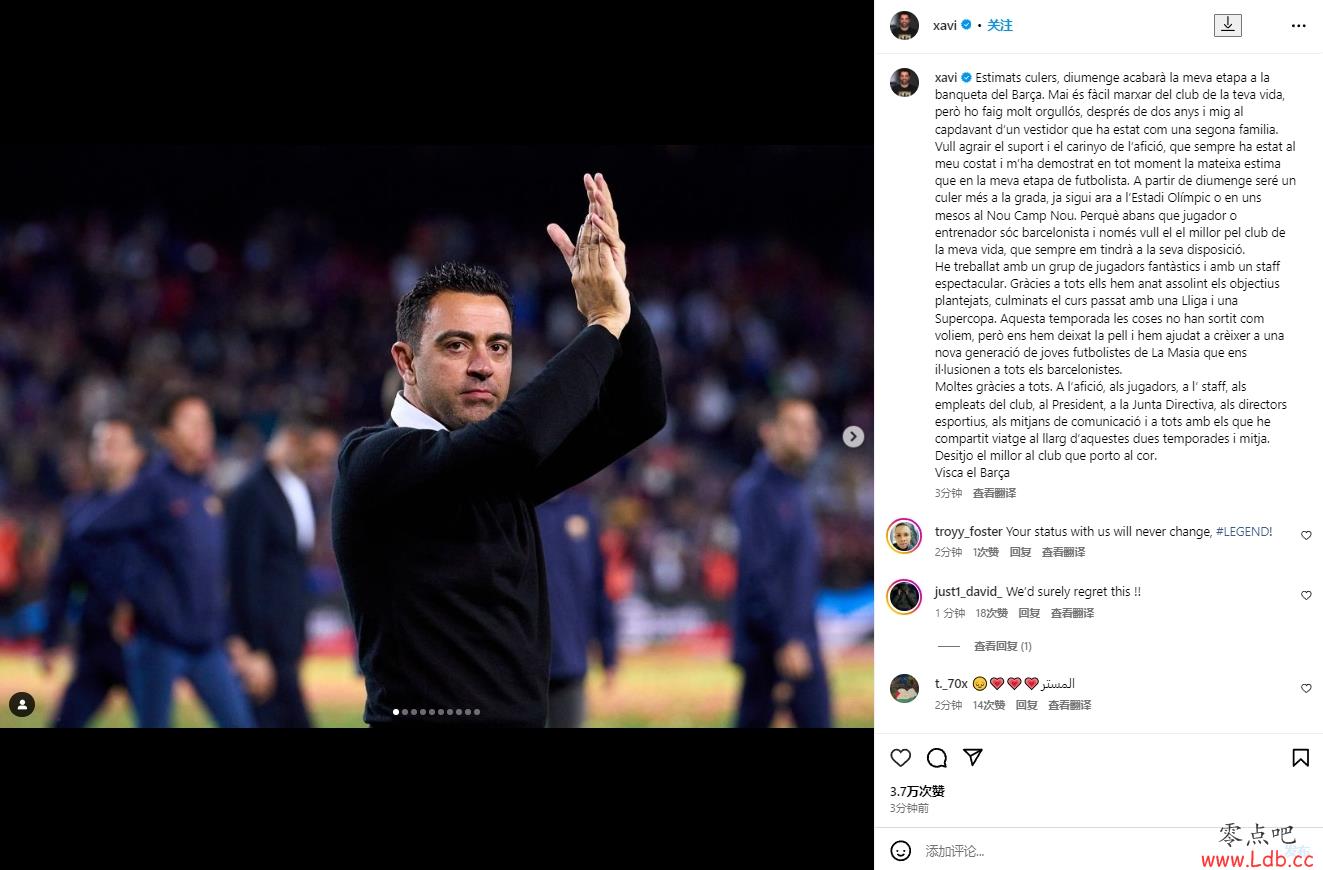The image size is (1323, 870).
Task: Click 回复 under troyy_foster's comment
Action: [x=1020, y=552]
